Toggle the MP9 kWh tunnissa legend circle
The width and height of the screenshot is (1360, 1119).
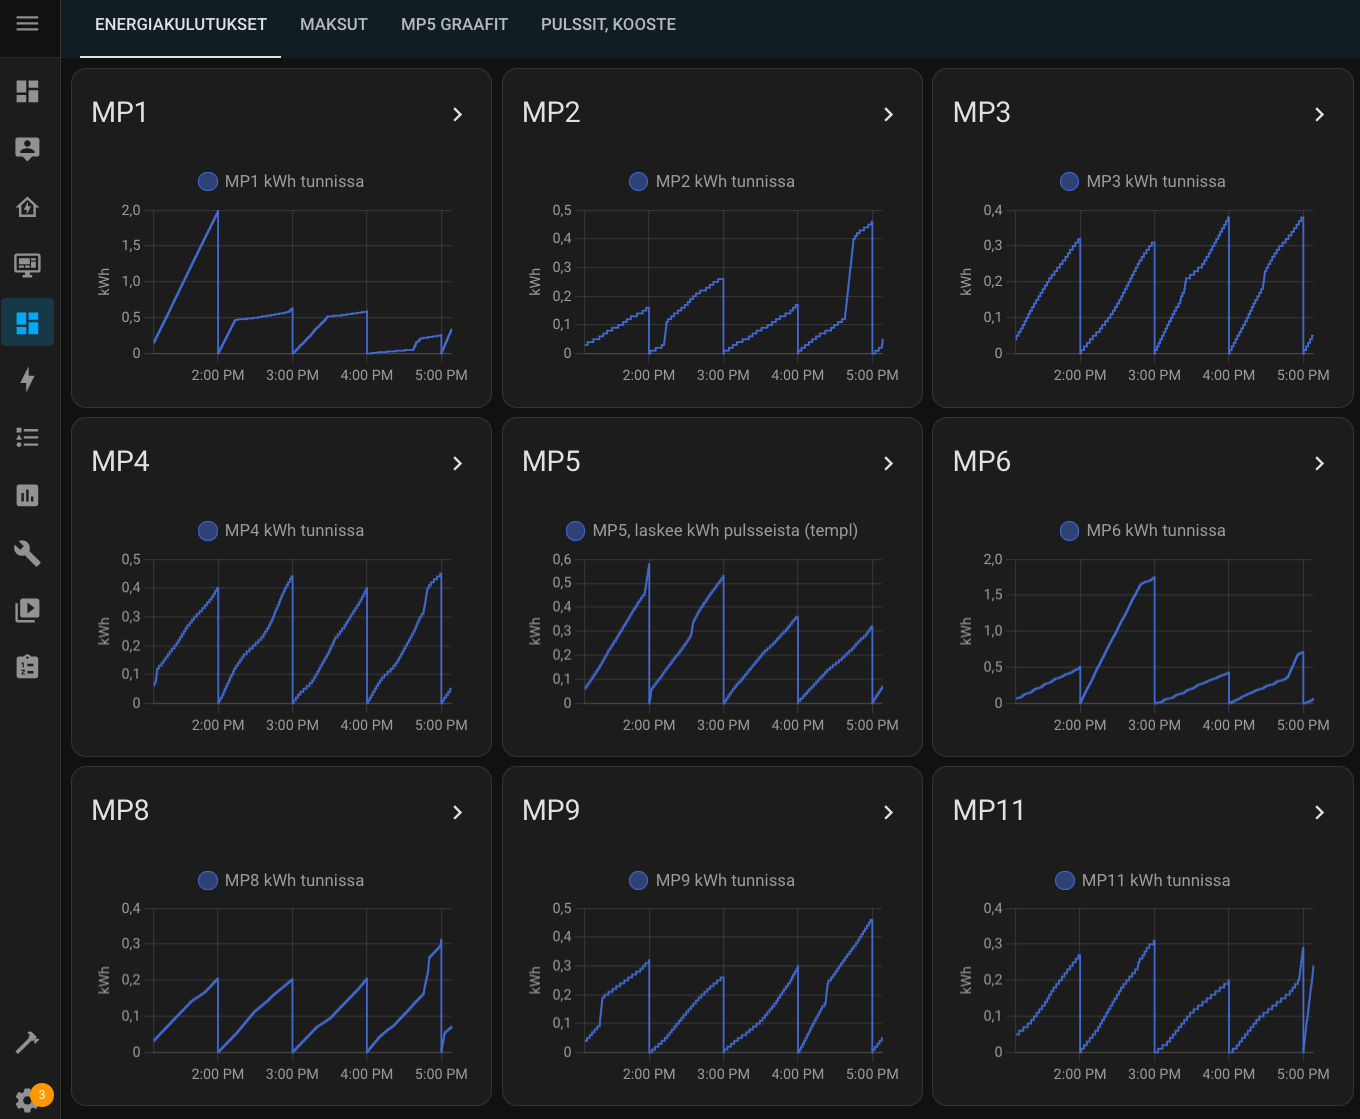pyautogui.click(x=638, y=880)
